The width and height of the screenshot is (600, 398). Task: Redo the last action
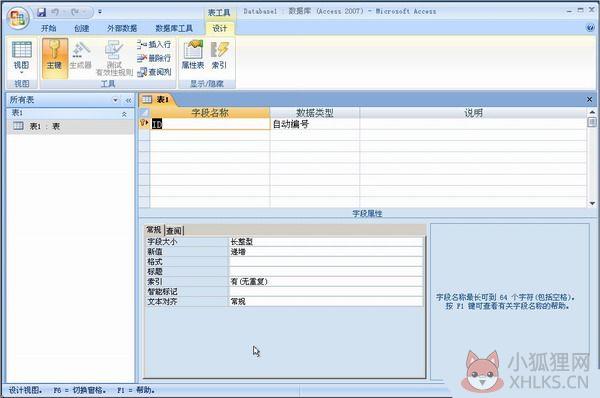pyautogui.click(x=74, y=12)
